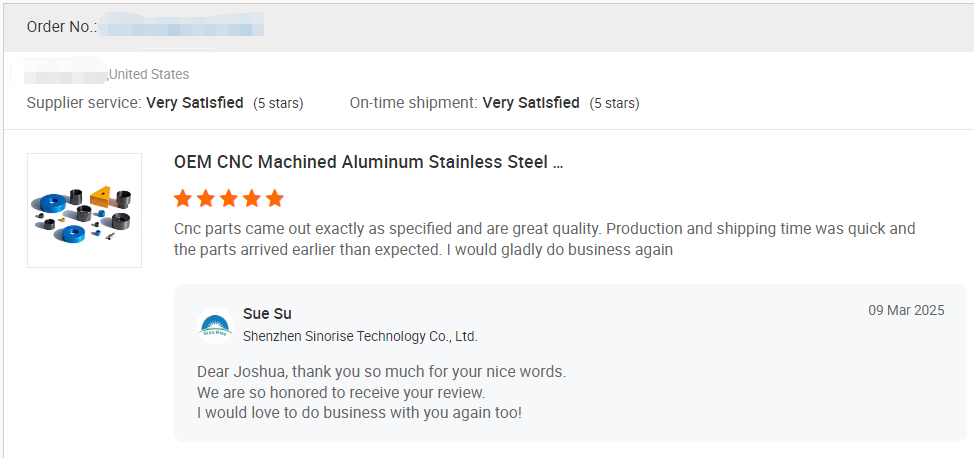Click the Sinorise supplier logo avatar
This screenshot has height=458, width=974.
(215, 325)
